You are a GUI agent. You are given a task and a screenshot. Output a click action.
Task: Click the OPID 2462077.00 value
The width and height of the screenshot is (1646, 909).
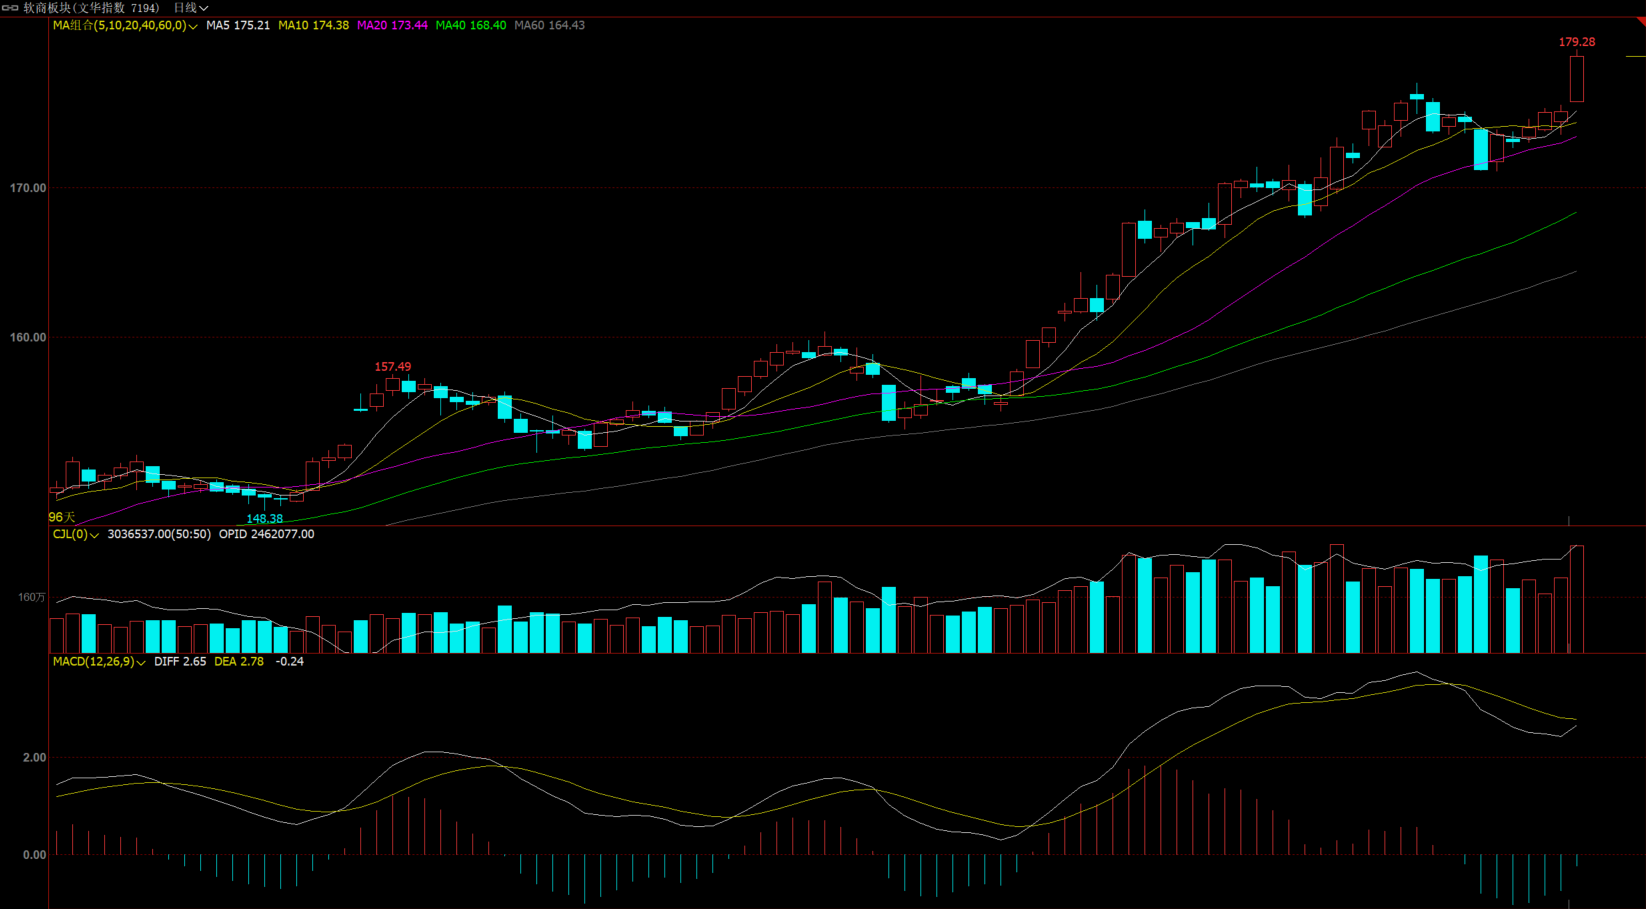(x=266, y=535)
